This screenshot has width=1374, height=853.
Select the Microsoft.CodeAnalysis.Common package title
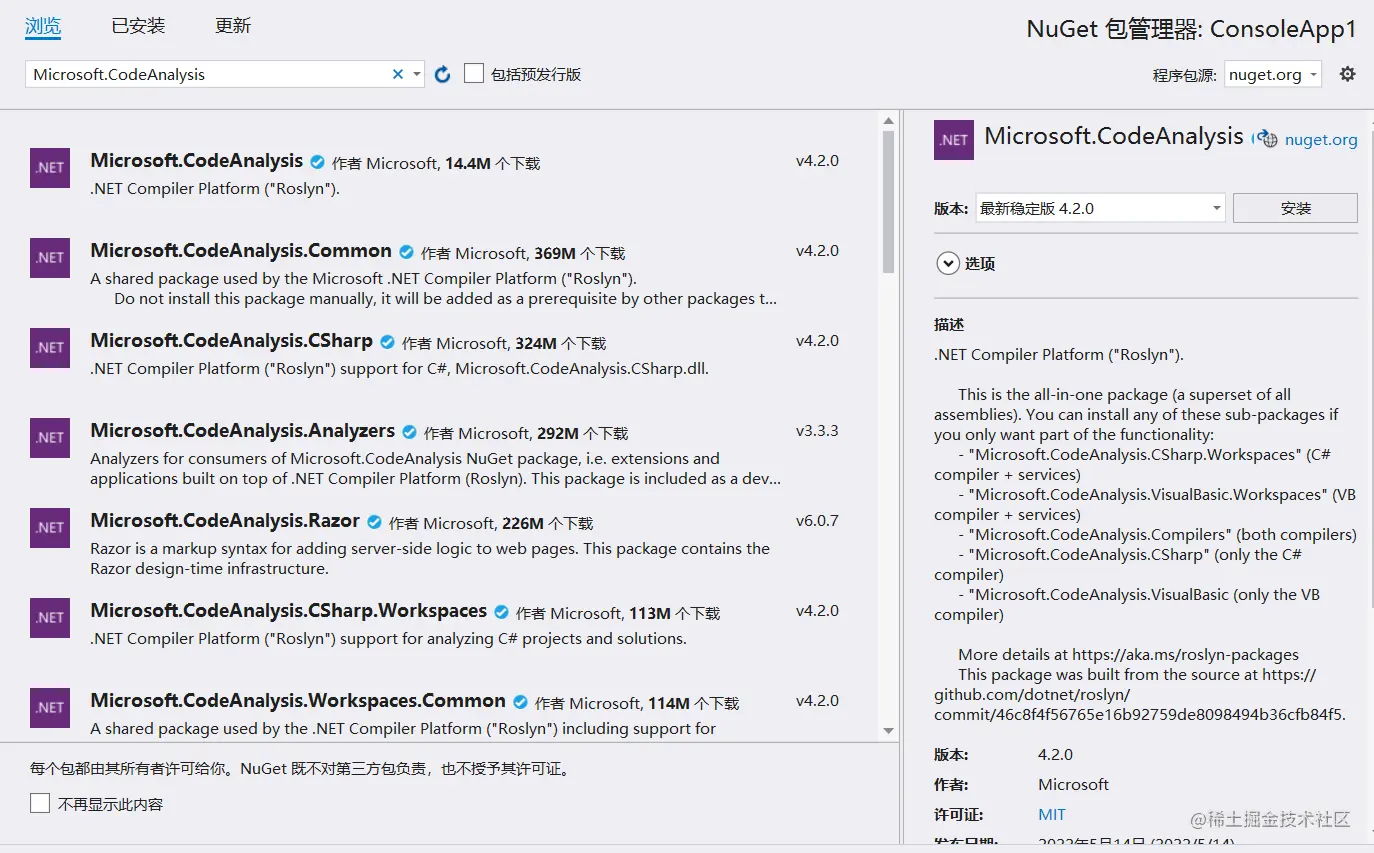[x=241, y=251]
